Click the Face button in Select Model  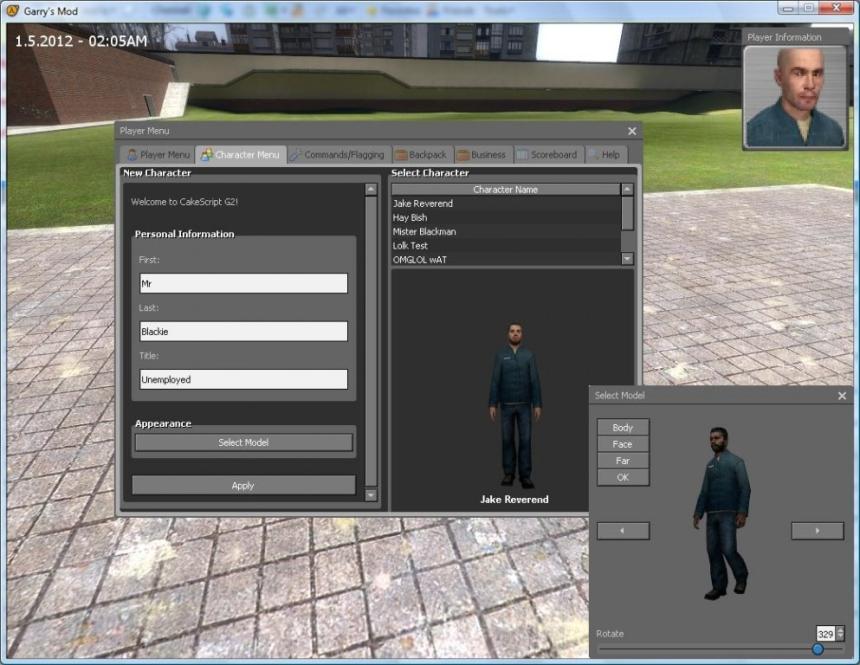(x=623, y=444)
